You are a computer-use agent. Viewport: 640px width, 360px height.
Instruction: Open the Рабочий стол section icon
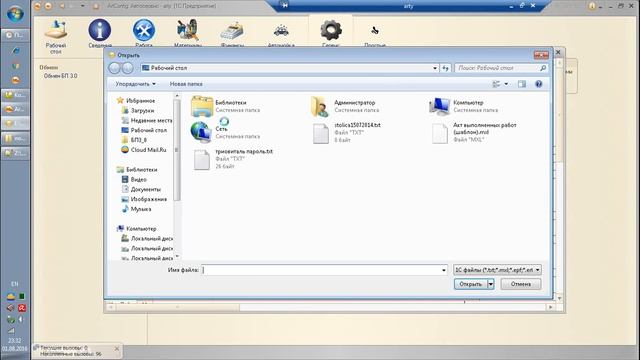point(56,31)
